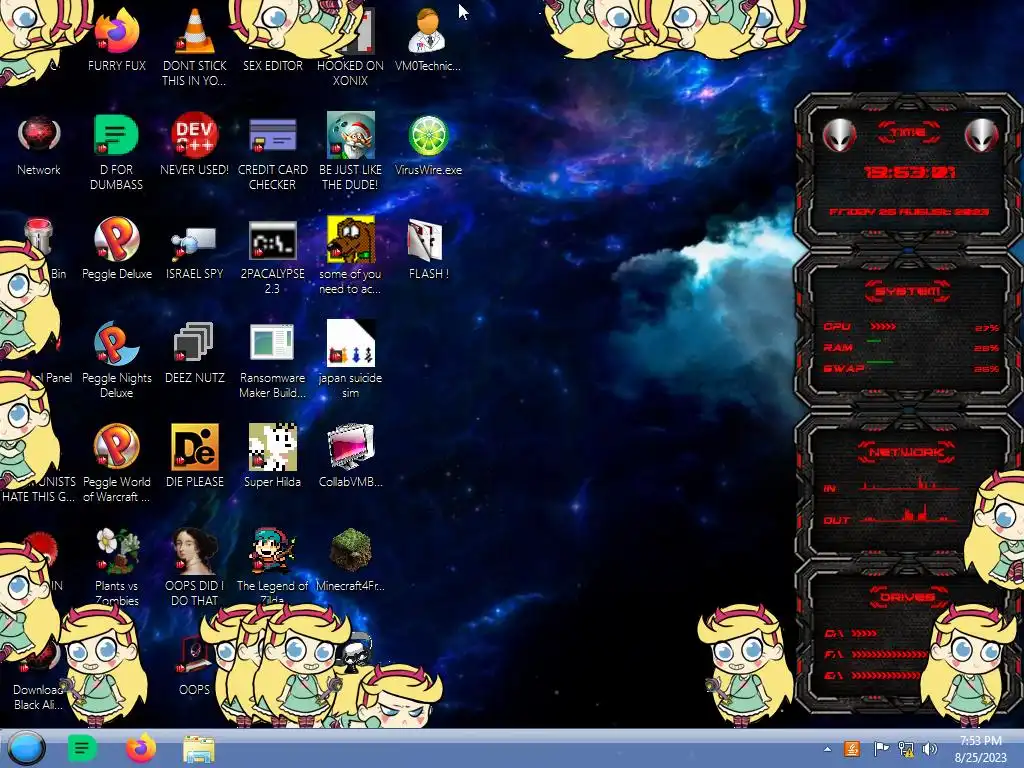Image resolution: width=1024 pixels, height=768 pixels.
Task: Click the SYSTEM header on the widget
Action: (x=908, y=291)
